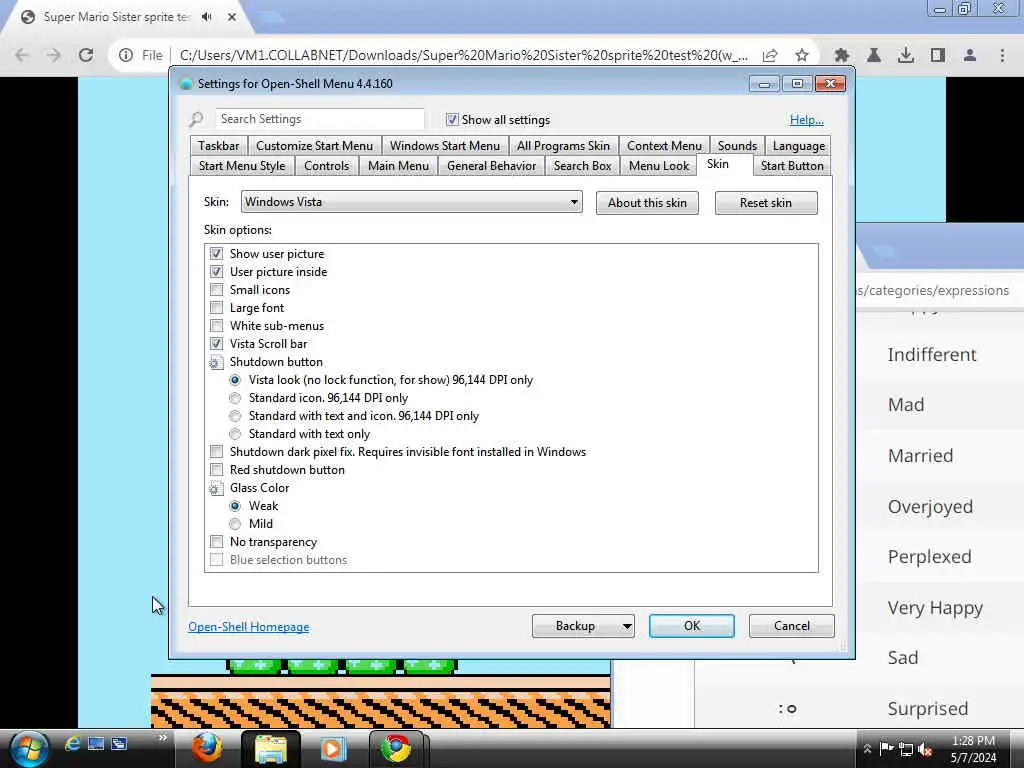The image size is (1024, 768).
Task: Launch Internet Explorer from quick launch
Action: (x=72, y=743)
